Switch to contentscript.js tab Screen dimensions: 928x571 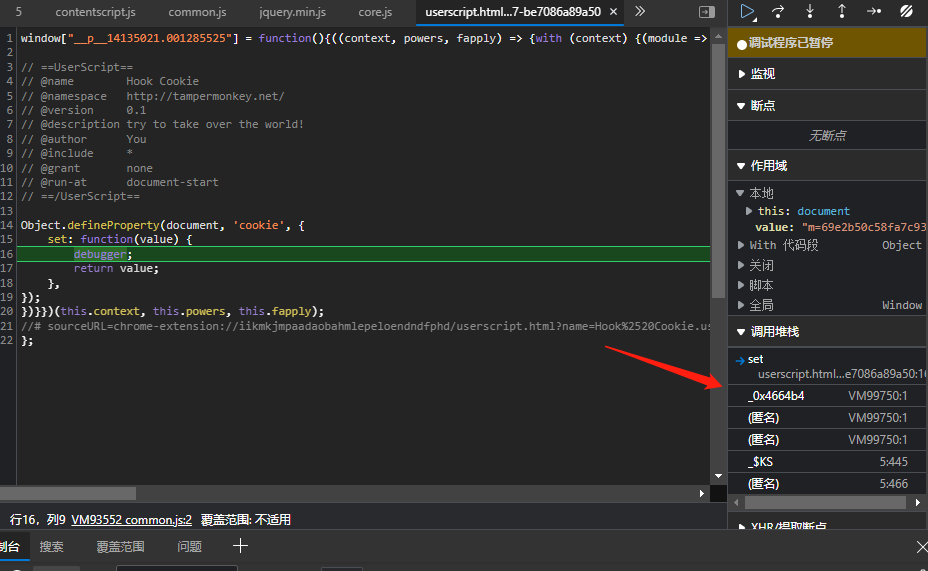[x=95, y=12]
